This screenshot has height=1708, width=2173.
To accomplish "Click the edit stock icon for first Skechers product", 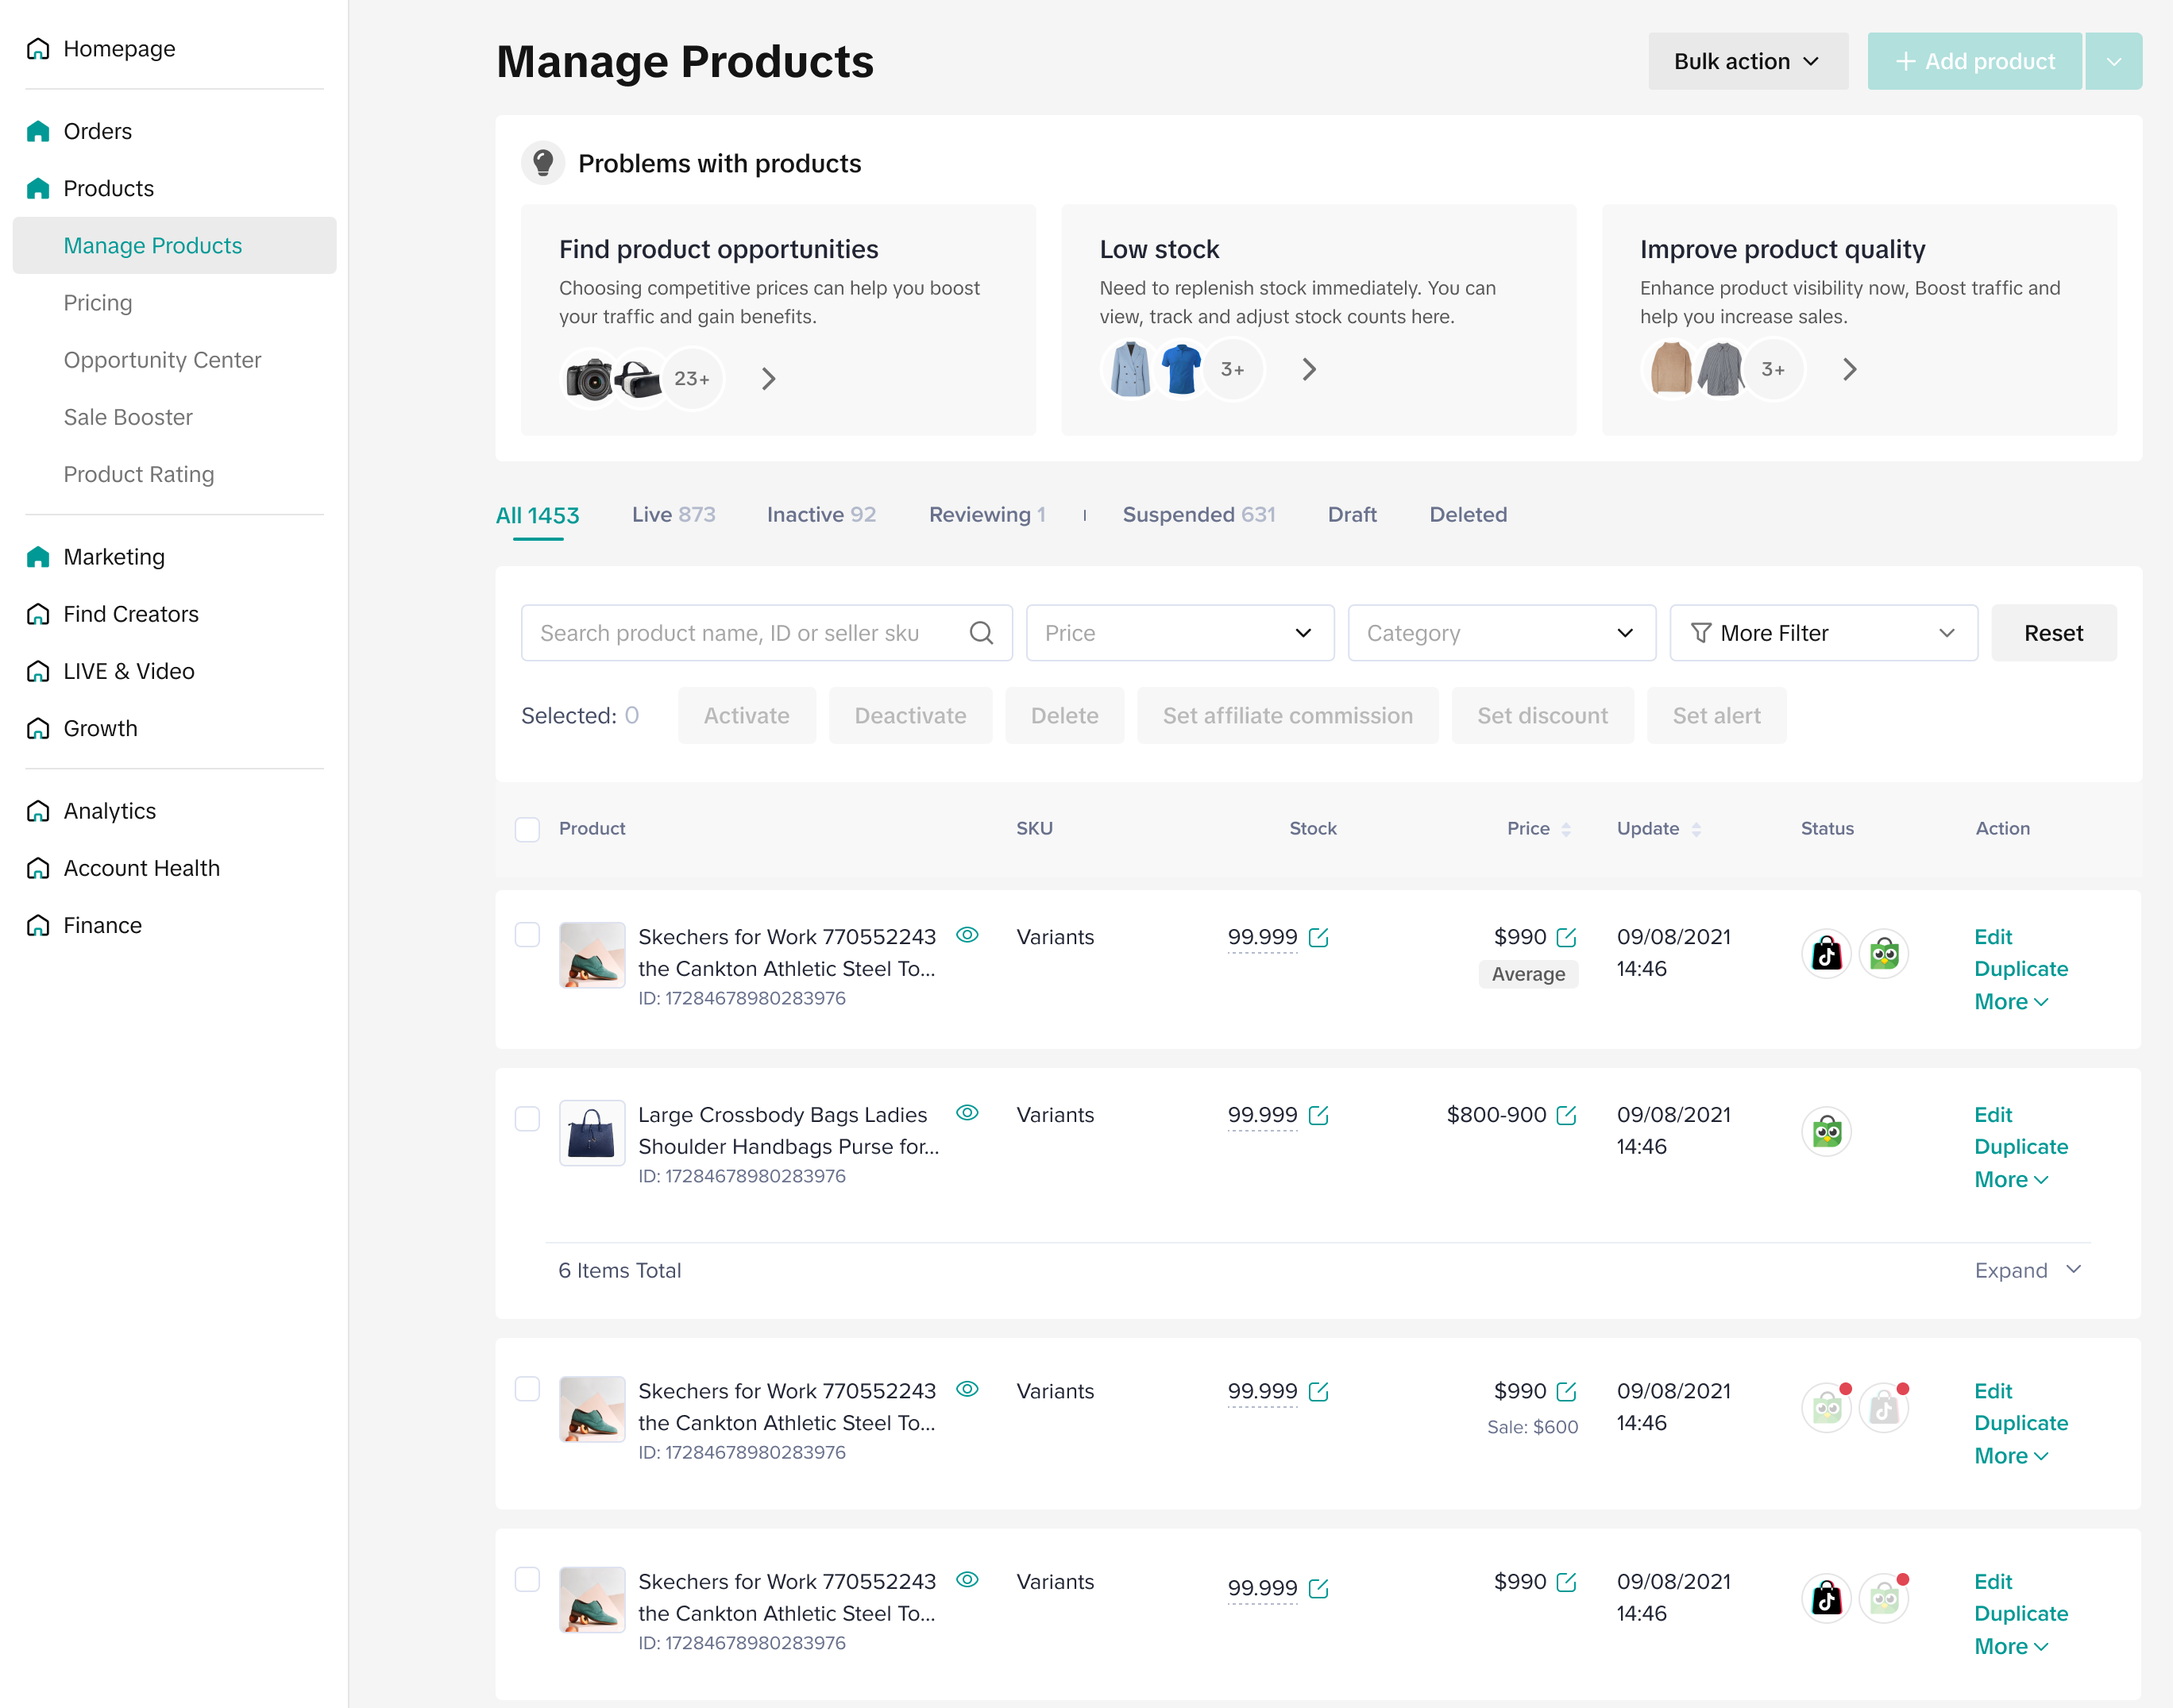I will (x=1318, y=937).
